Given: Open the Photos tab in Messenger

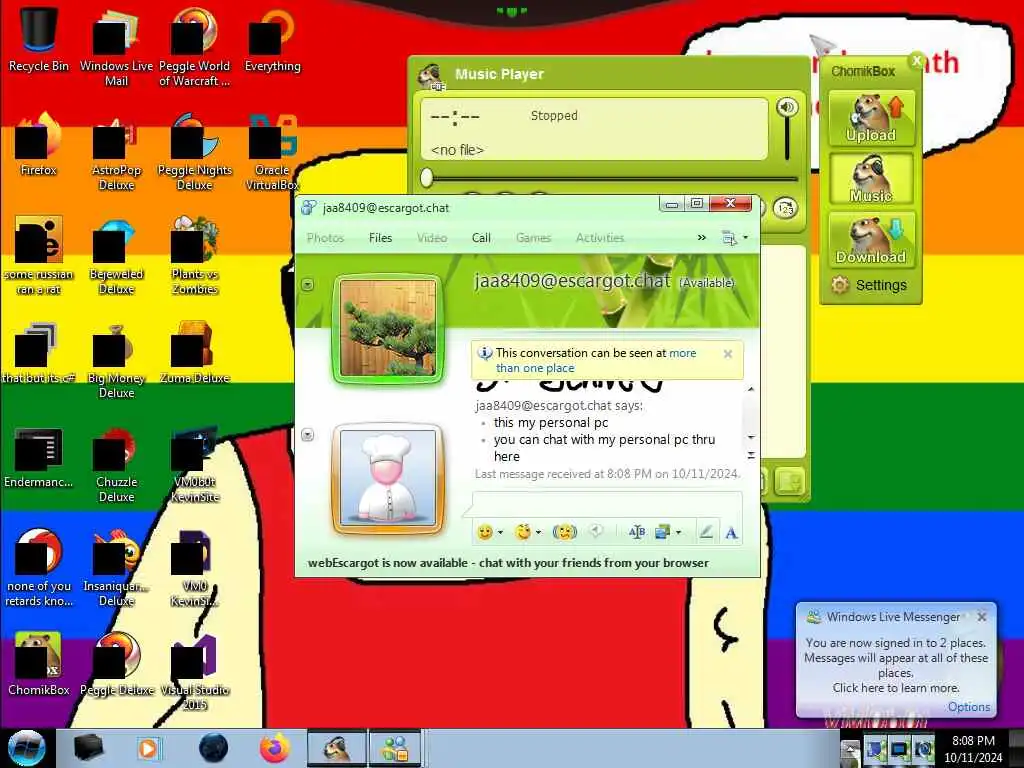Looking at the screenshot, I should click(x=325, y=238).
